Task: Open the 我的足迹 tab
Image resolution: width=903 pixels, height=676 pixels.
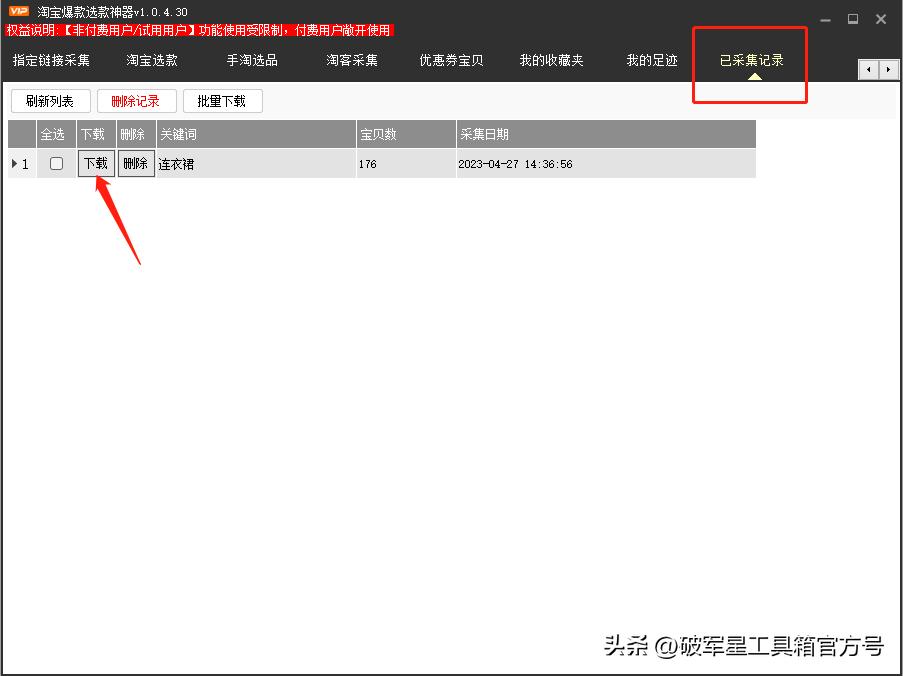Action: 651,60
